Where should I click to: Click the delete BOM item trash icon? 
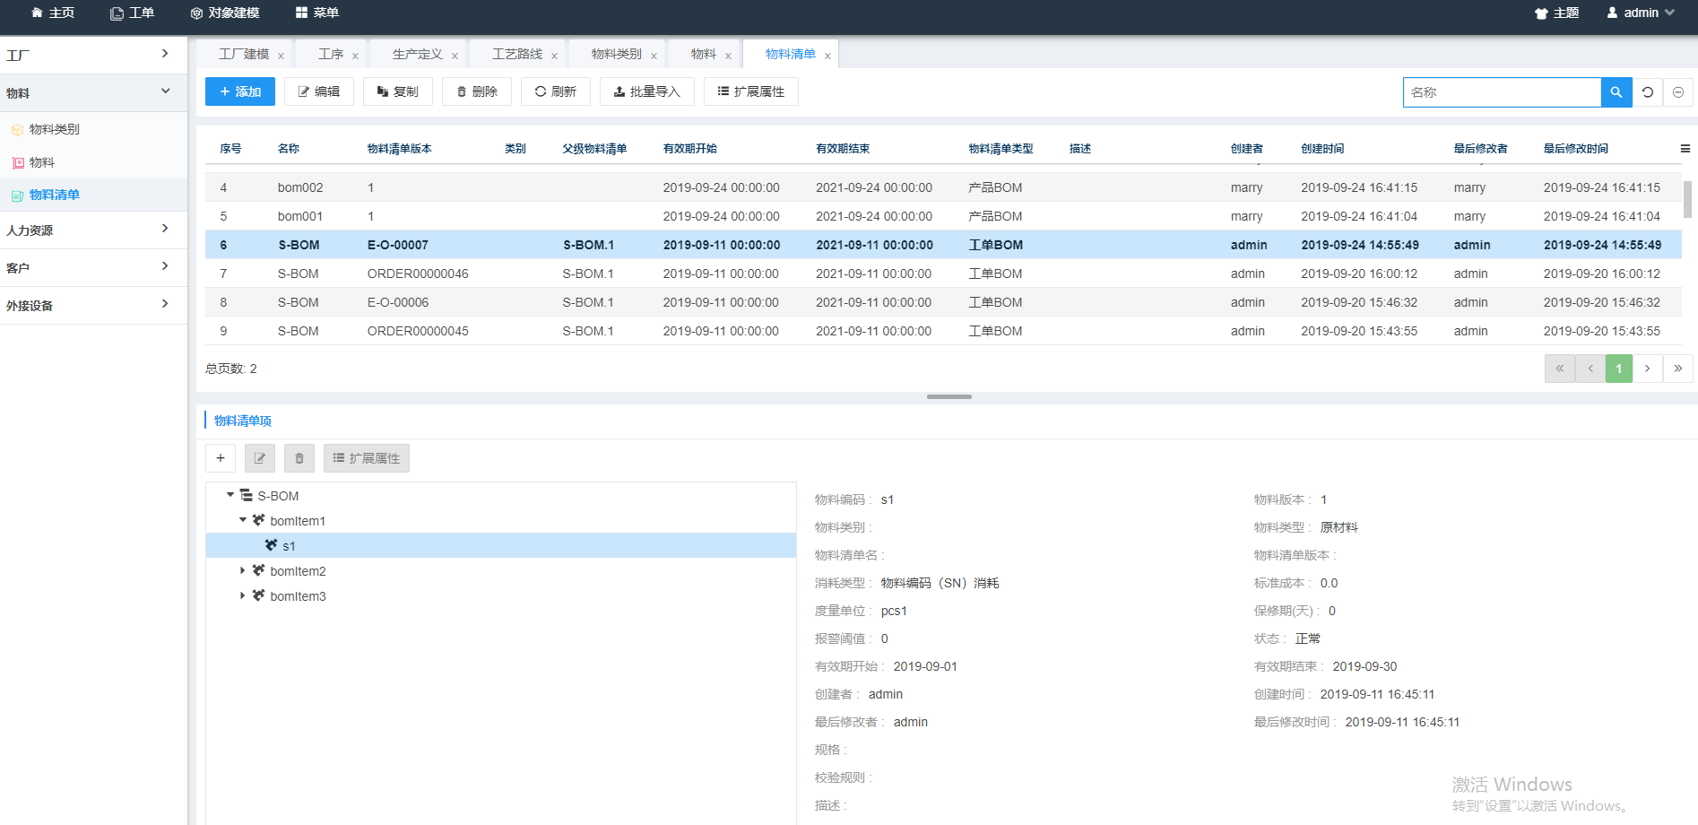(299, 458)
